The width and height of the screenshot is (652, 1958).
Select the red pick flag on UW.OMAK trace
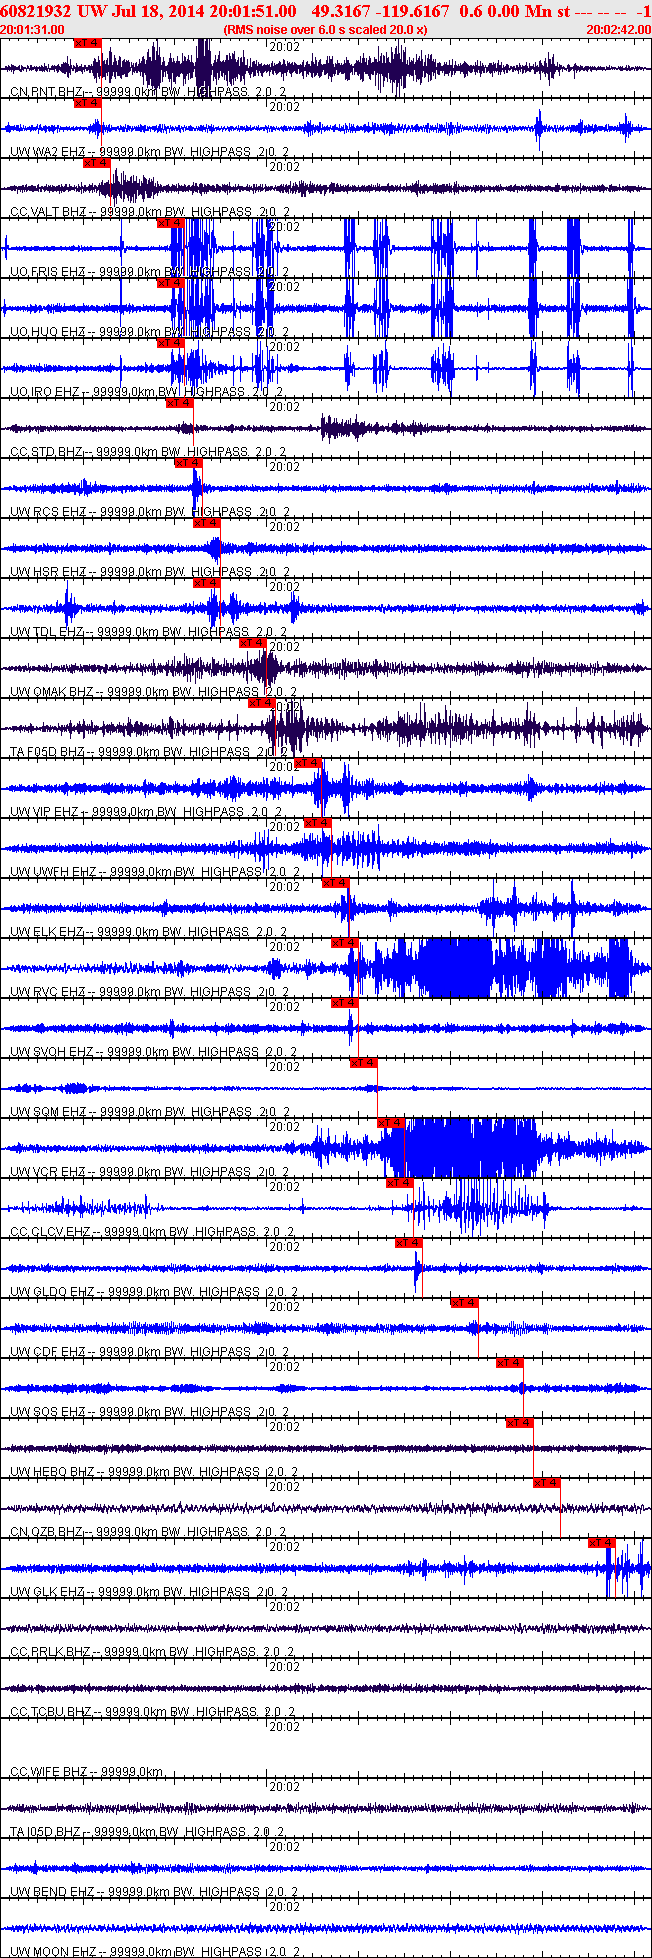tap(254, 642)
